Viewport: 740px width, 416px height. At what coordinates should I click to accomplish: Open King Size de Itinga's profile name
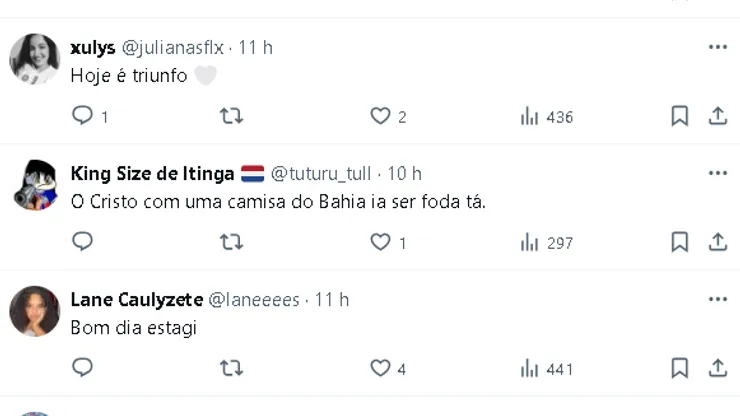click(x=152, y=174)
